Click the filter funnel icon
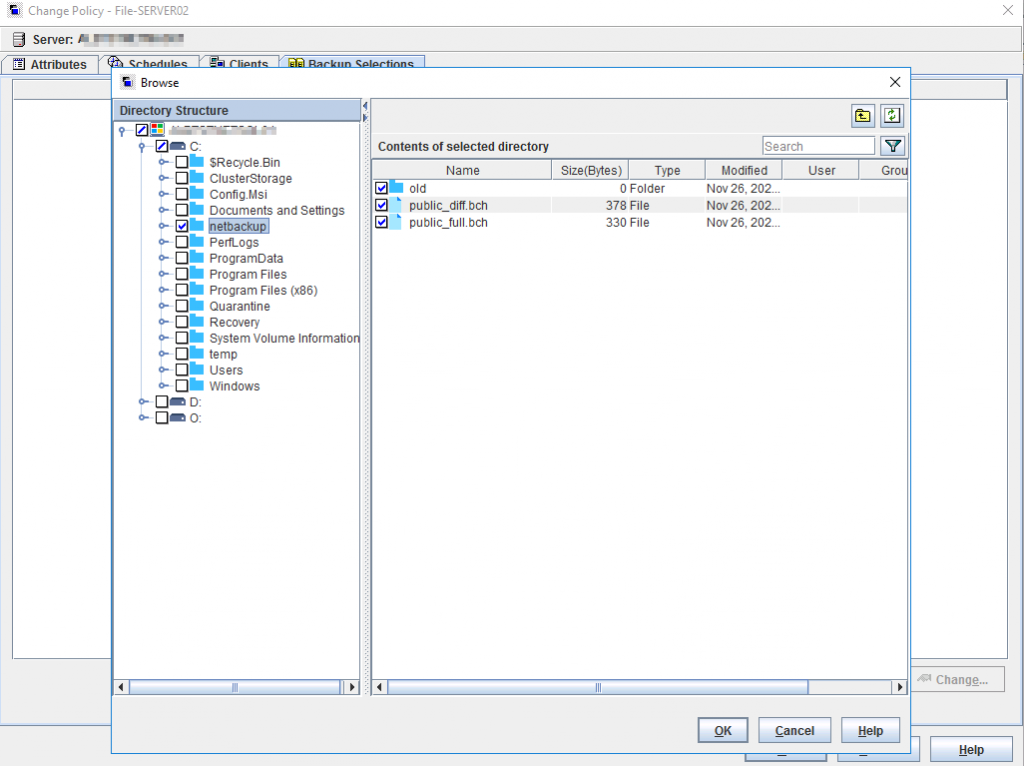Image resolution: width=1024 pixels, height=766 pixels. (x=893, y=147)
